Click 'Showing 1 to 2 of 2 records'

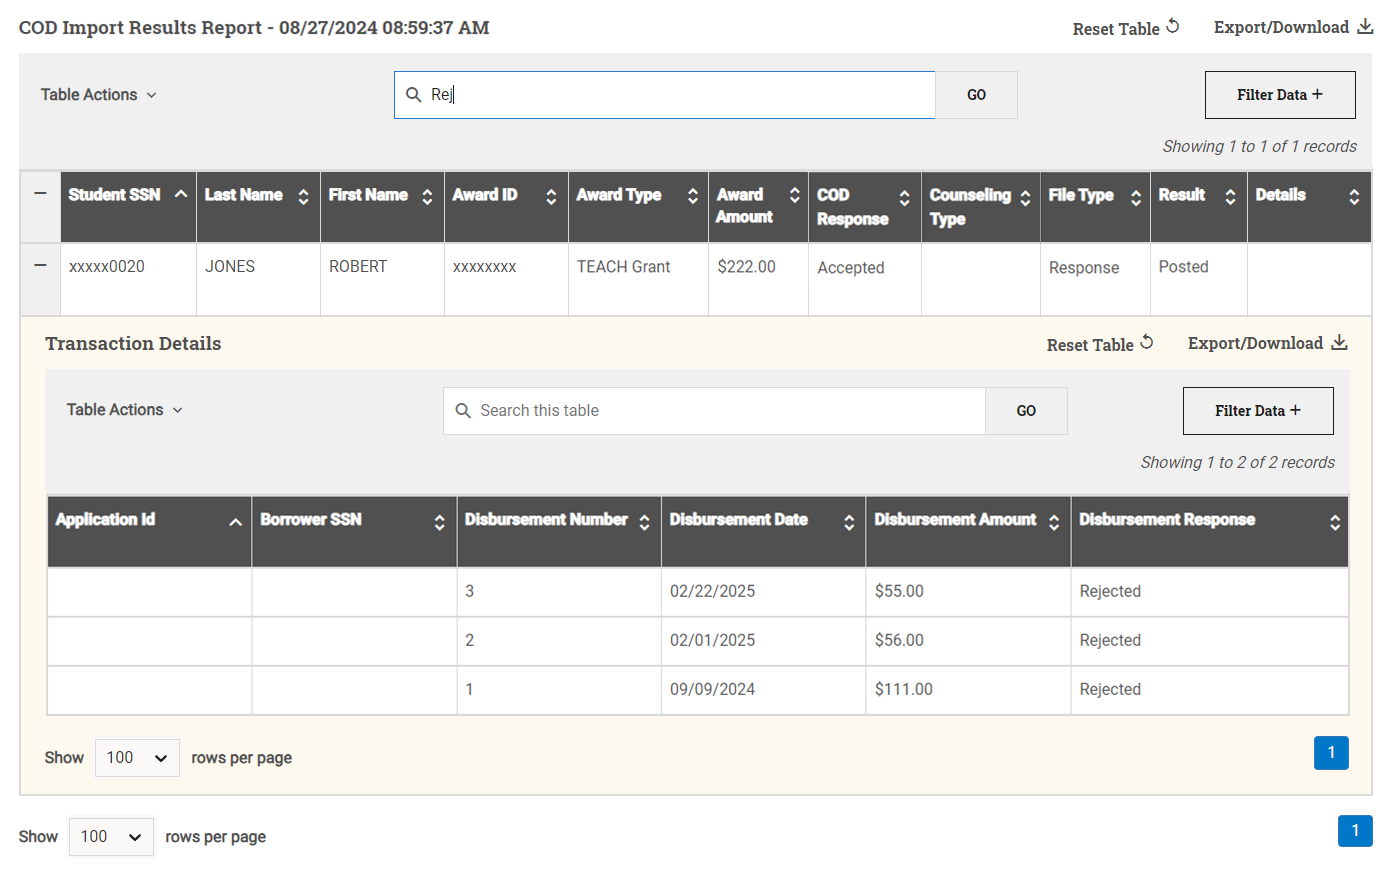(x=1237, y=462)
